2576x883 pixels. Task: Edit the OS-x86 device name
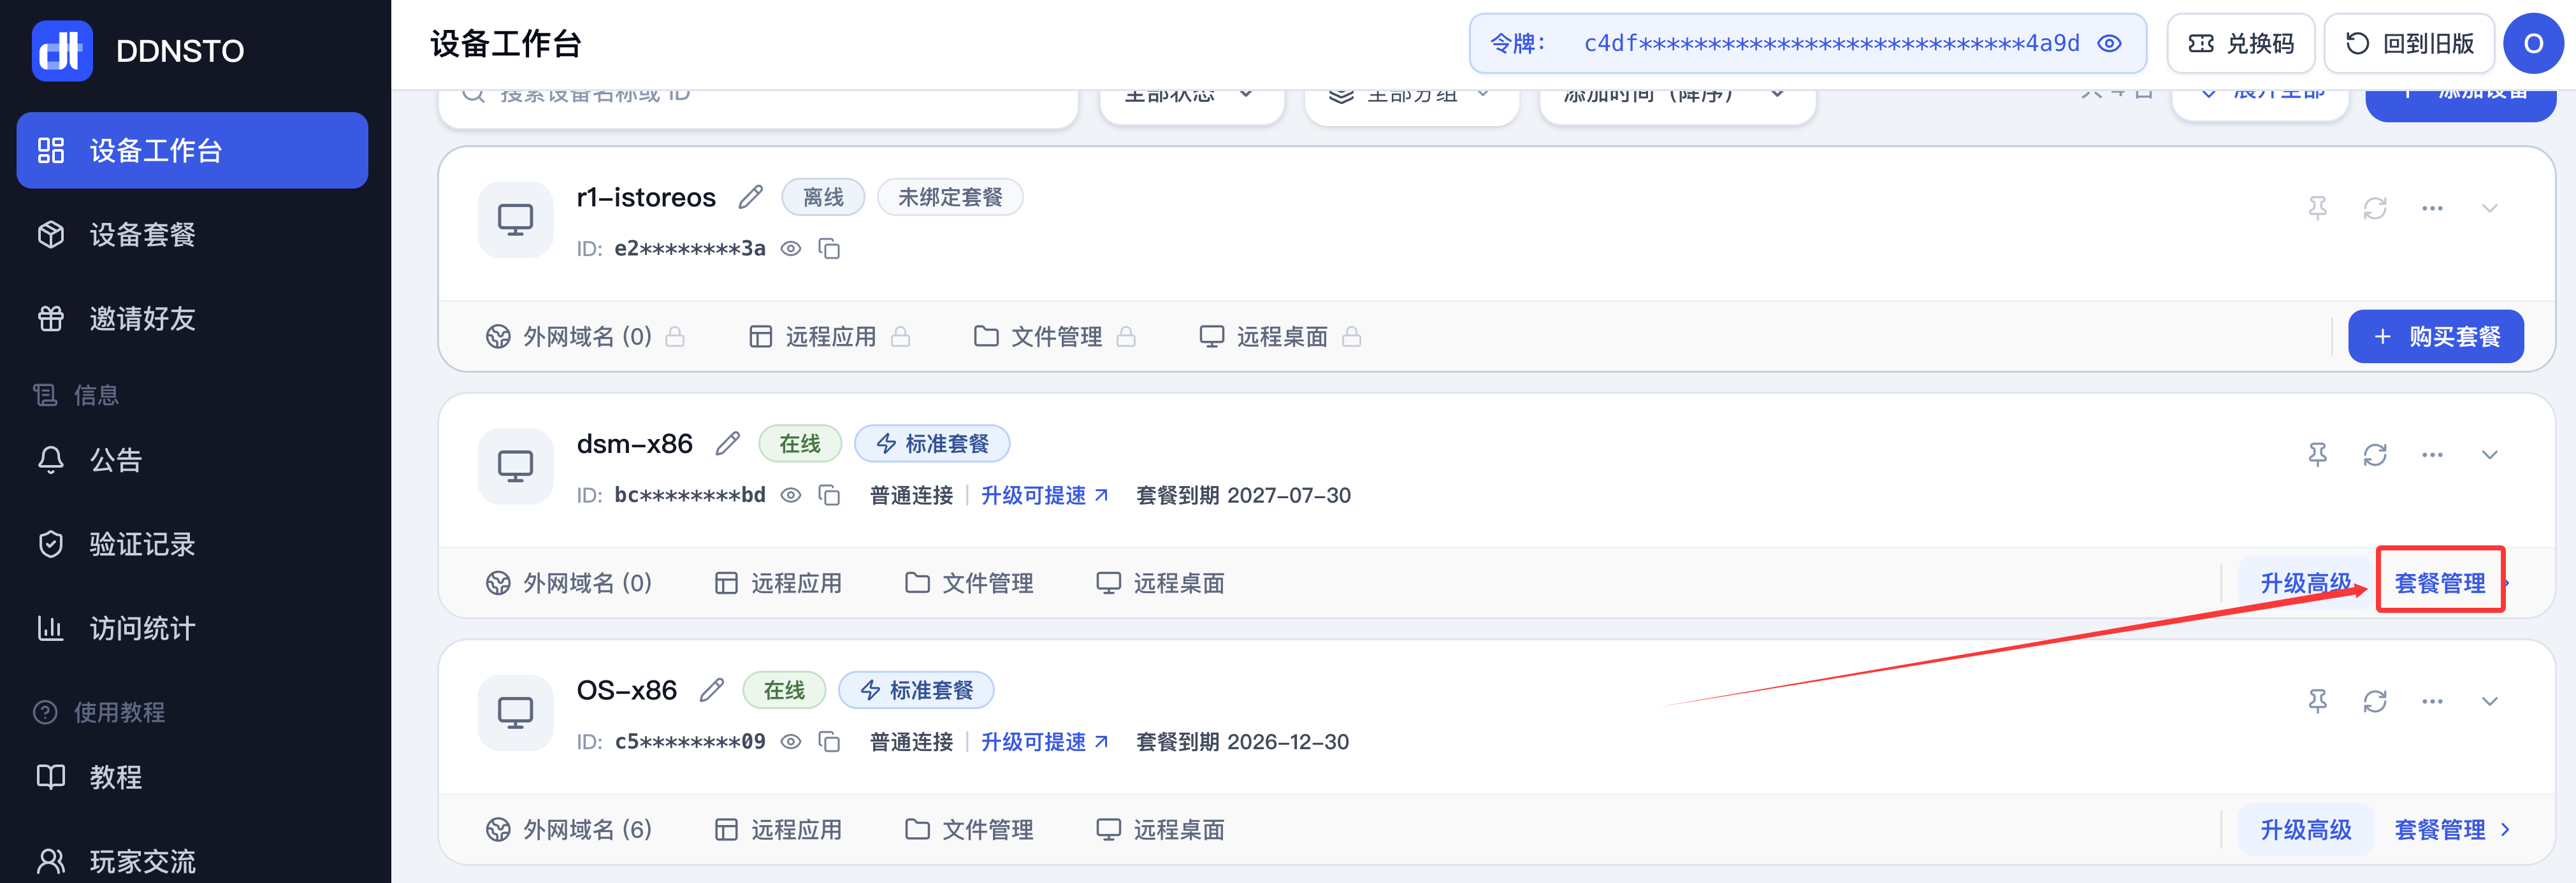[712, 690]
